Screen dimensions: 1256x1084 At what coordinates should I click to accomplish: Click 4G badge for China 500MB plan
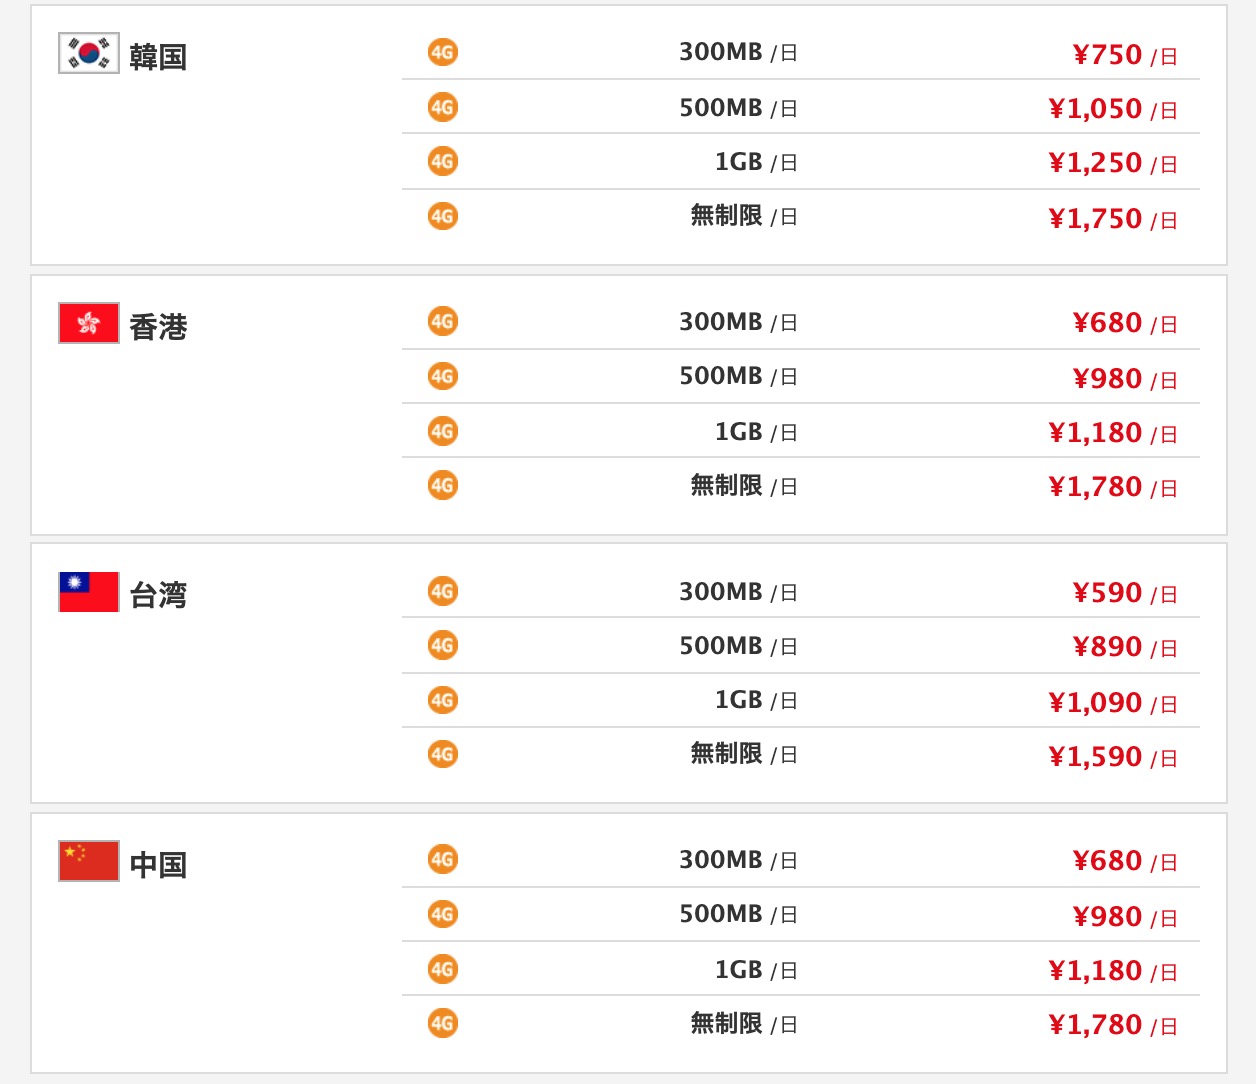coord(443,914)
